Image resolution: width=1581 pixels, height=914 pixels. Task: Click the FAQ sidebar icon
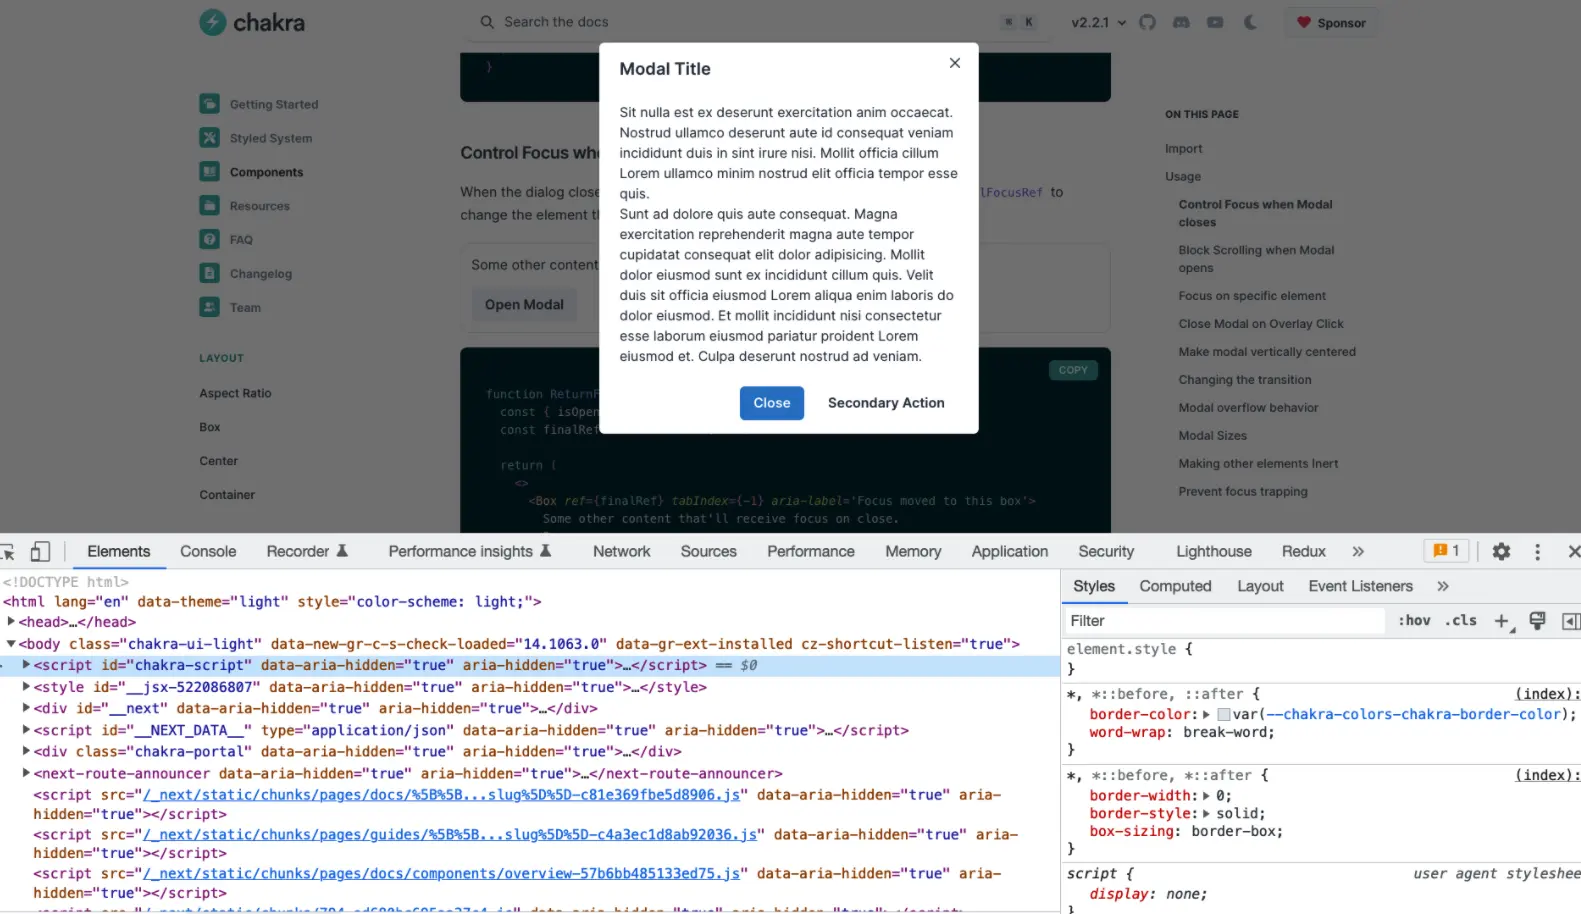[x=209, y=240]
